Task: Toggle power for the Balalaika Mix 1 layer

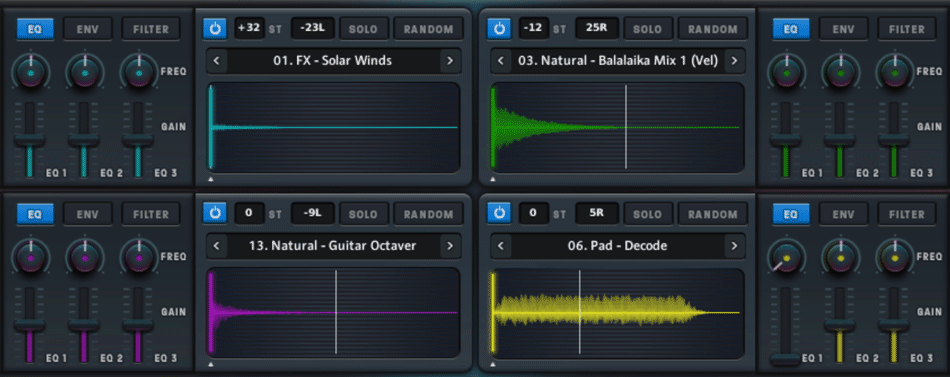Action: click(499, 28)
